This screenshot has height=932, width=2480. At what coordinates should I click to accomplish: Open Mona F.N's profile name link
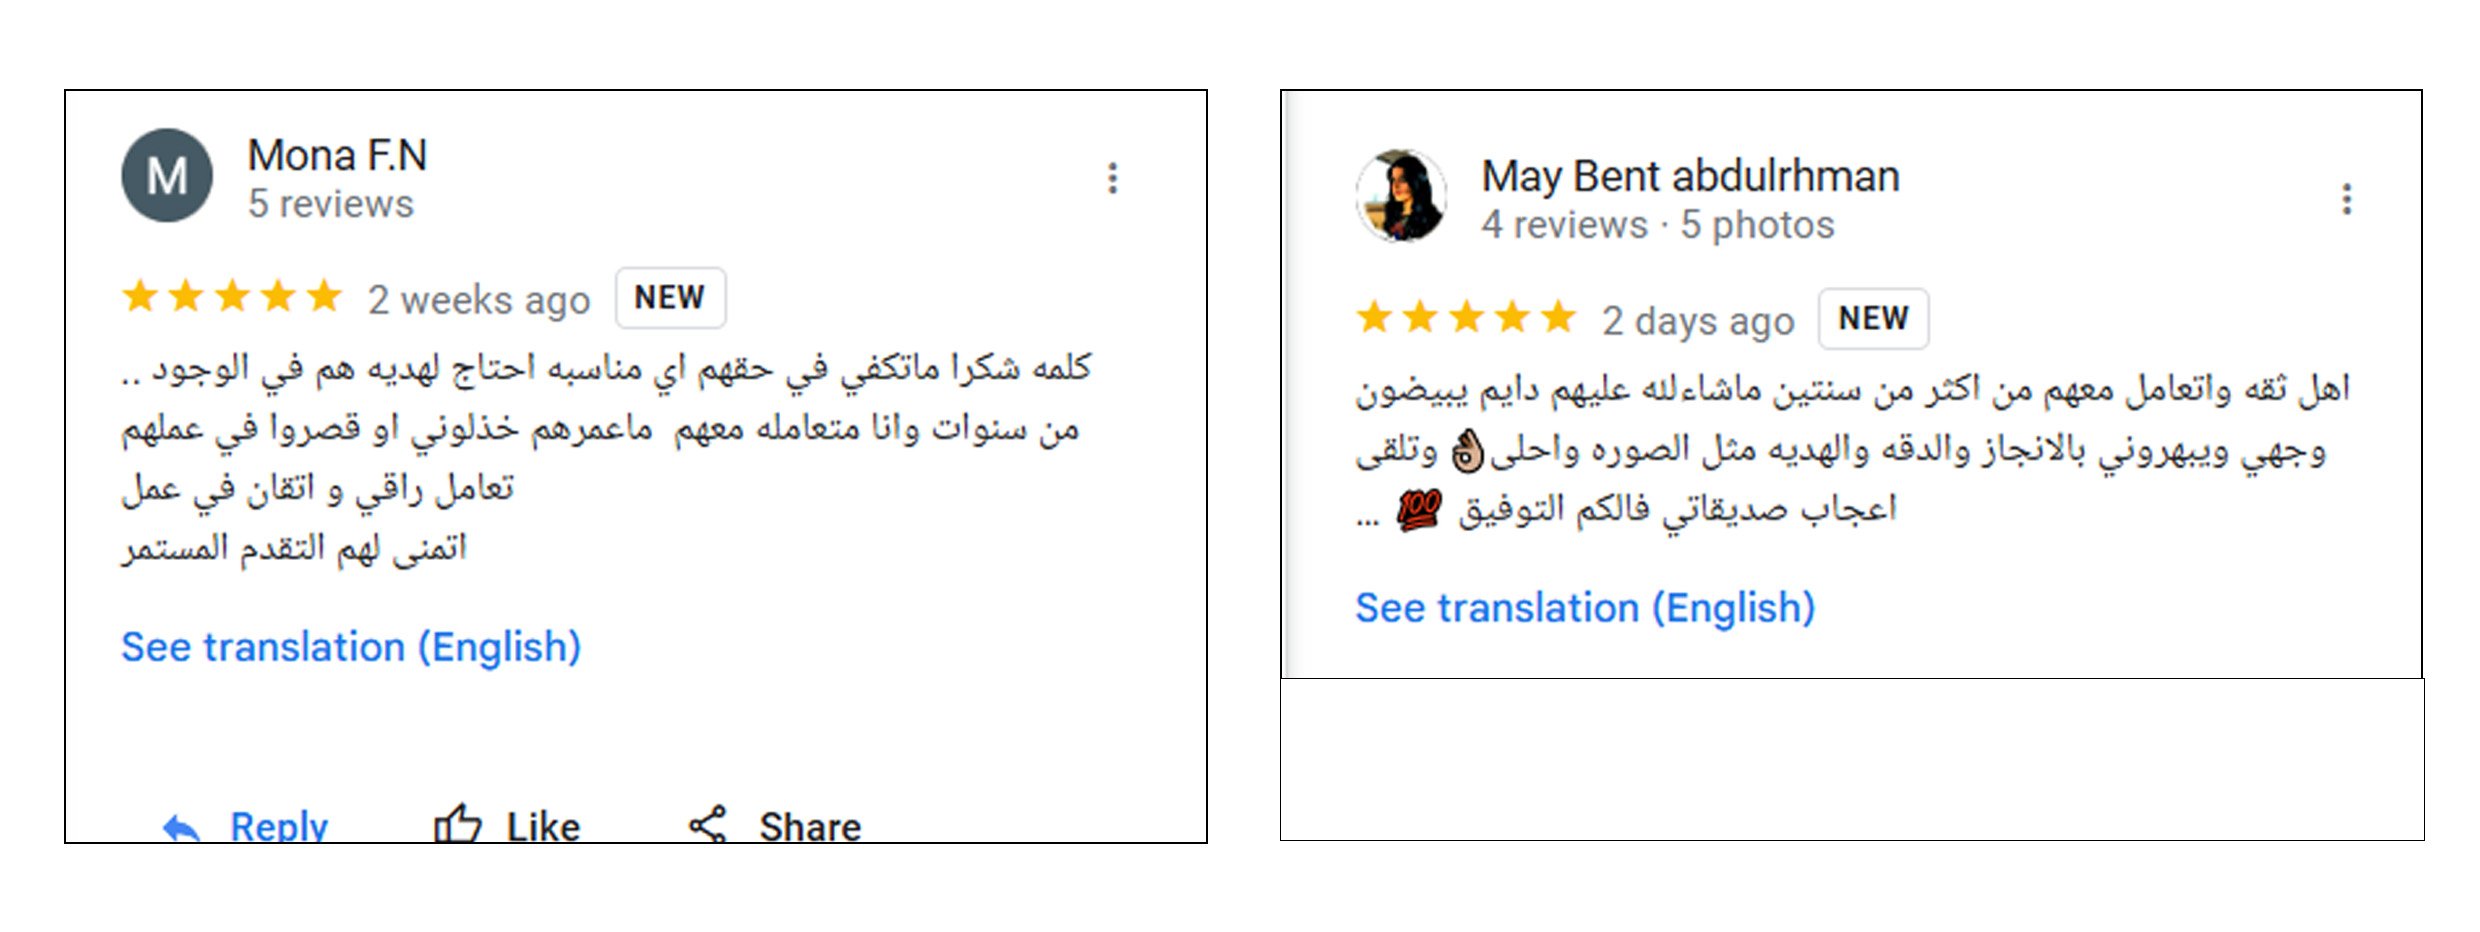[x=337, y=155]
